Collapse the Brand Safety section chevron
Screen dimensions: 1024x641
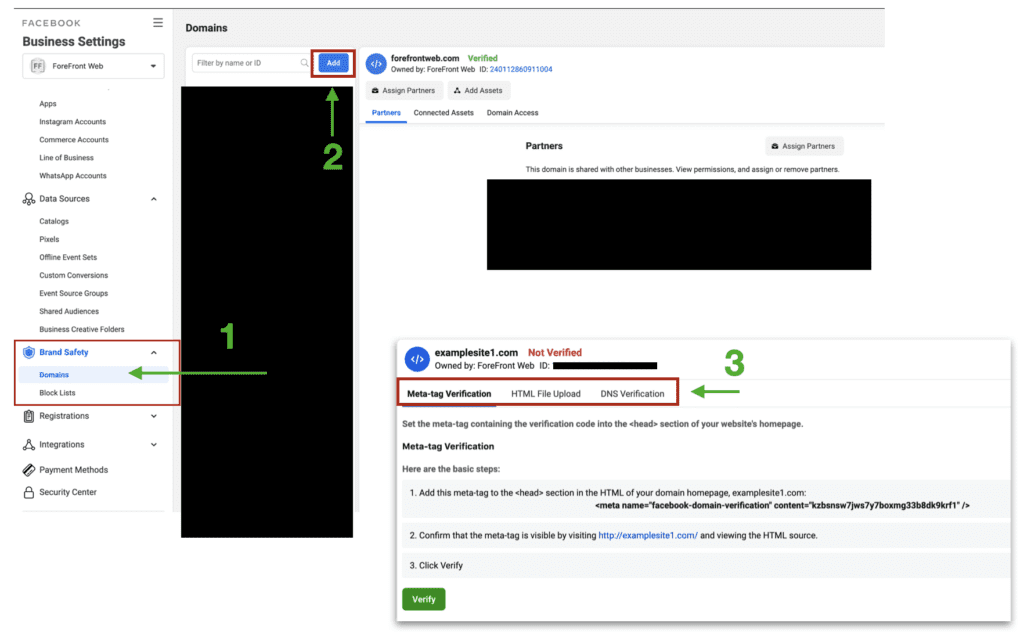153,352
